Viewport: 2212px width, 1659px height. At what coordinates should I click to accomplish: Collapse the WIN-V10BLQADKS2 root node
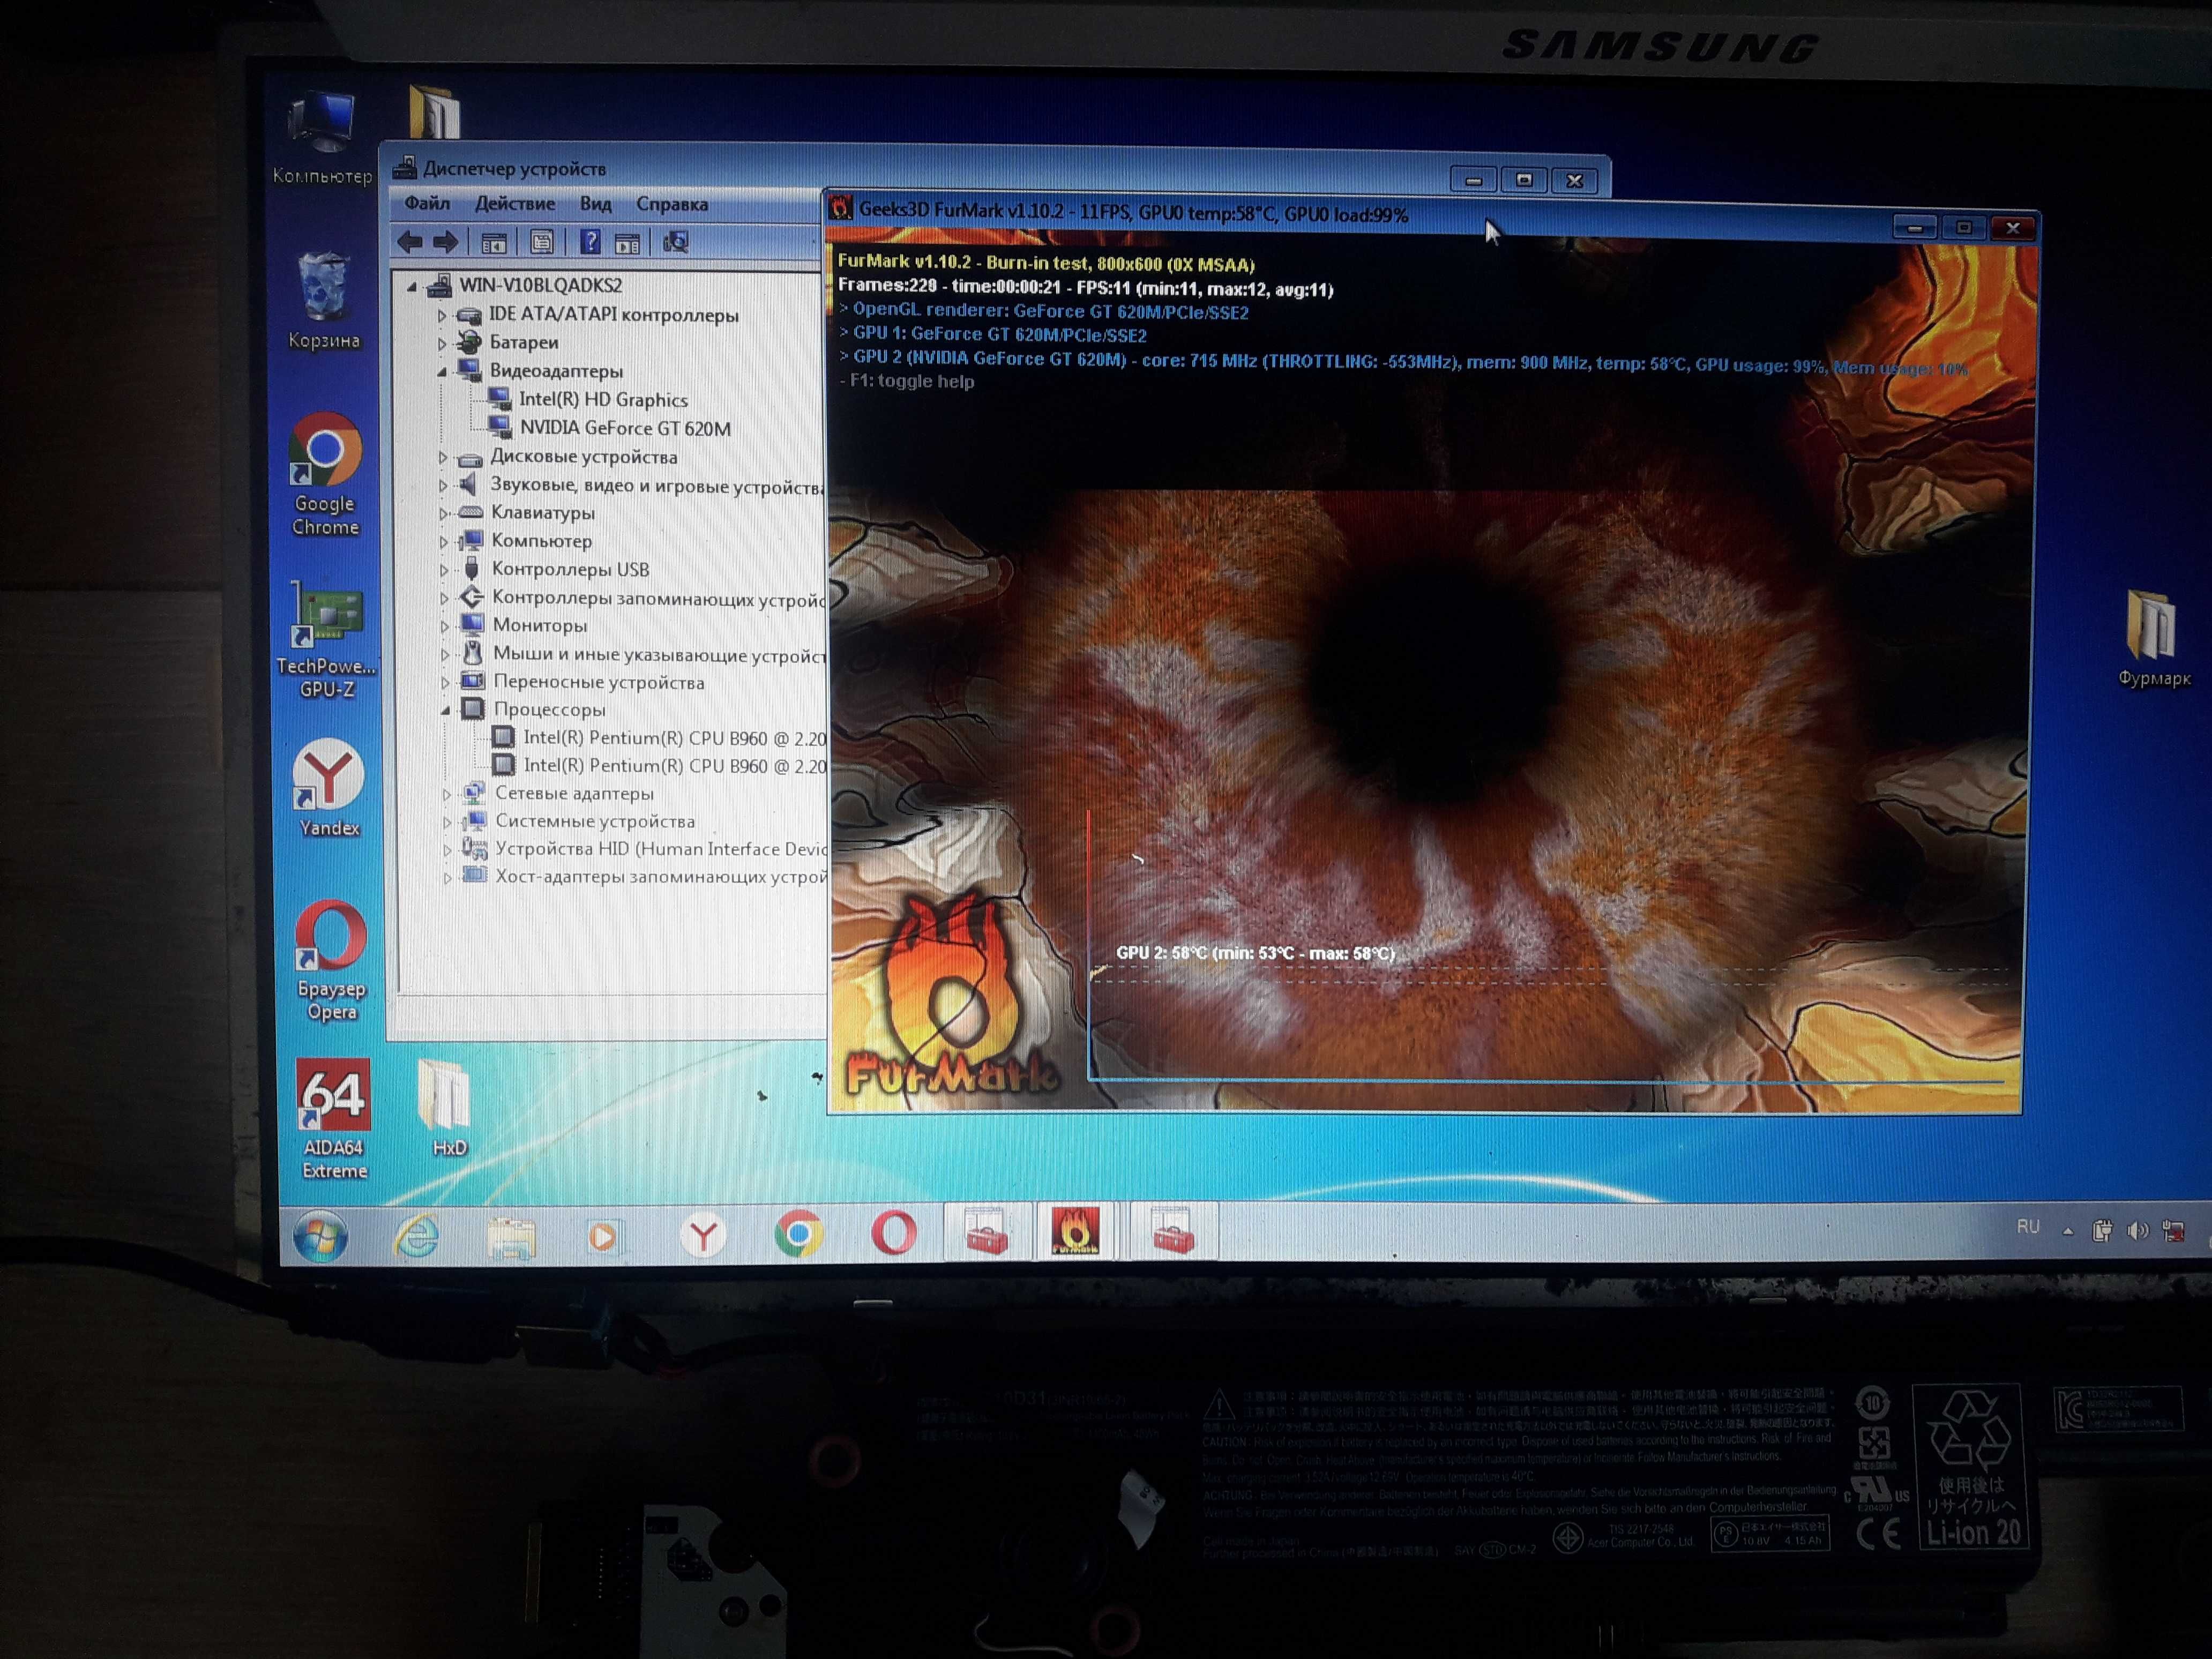412,287
